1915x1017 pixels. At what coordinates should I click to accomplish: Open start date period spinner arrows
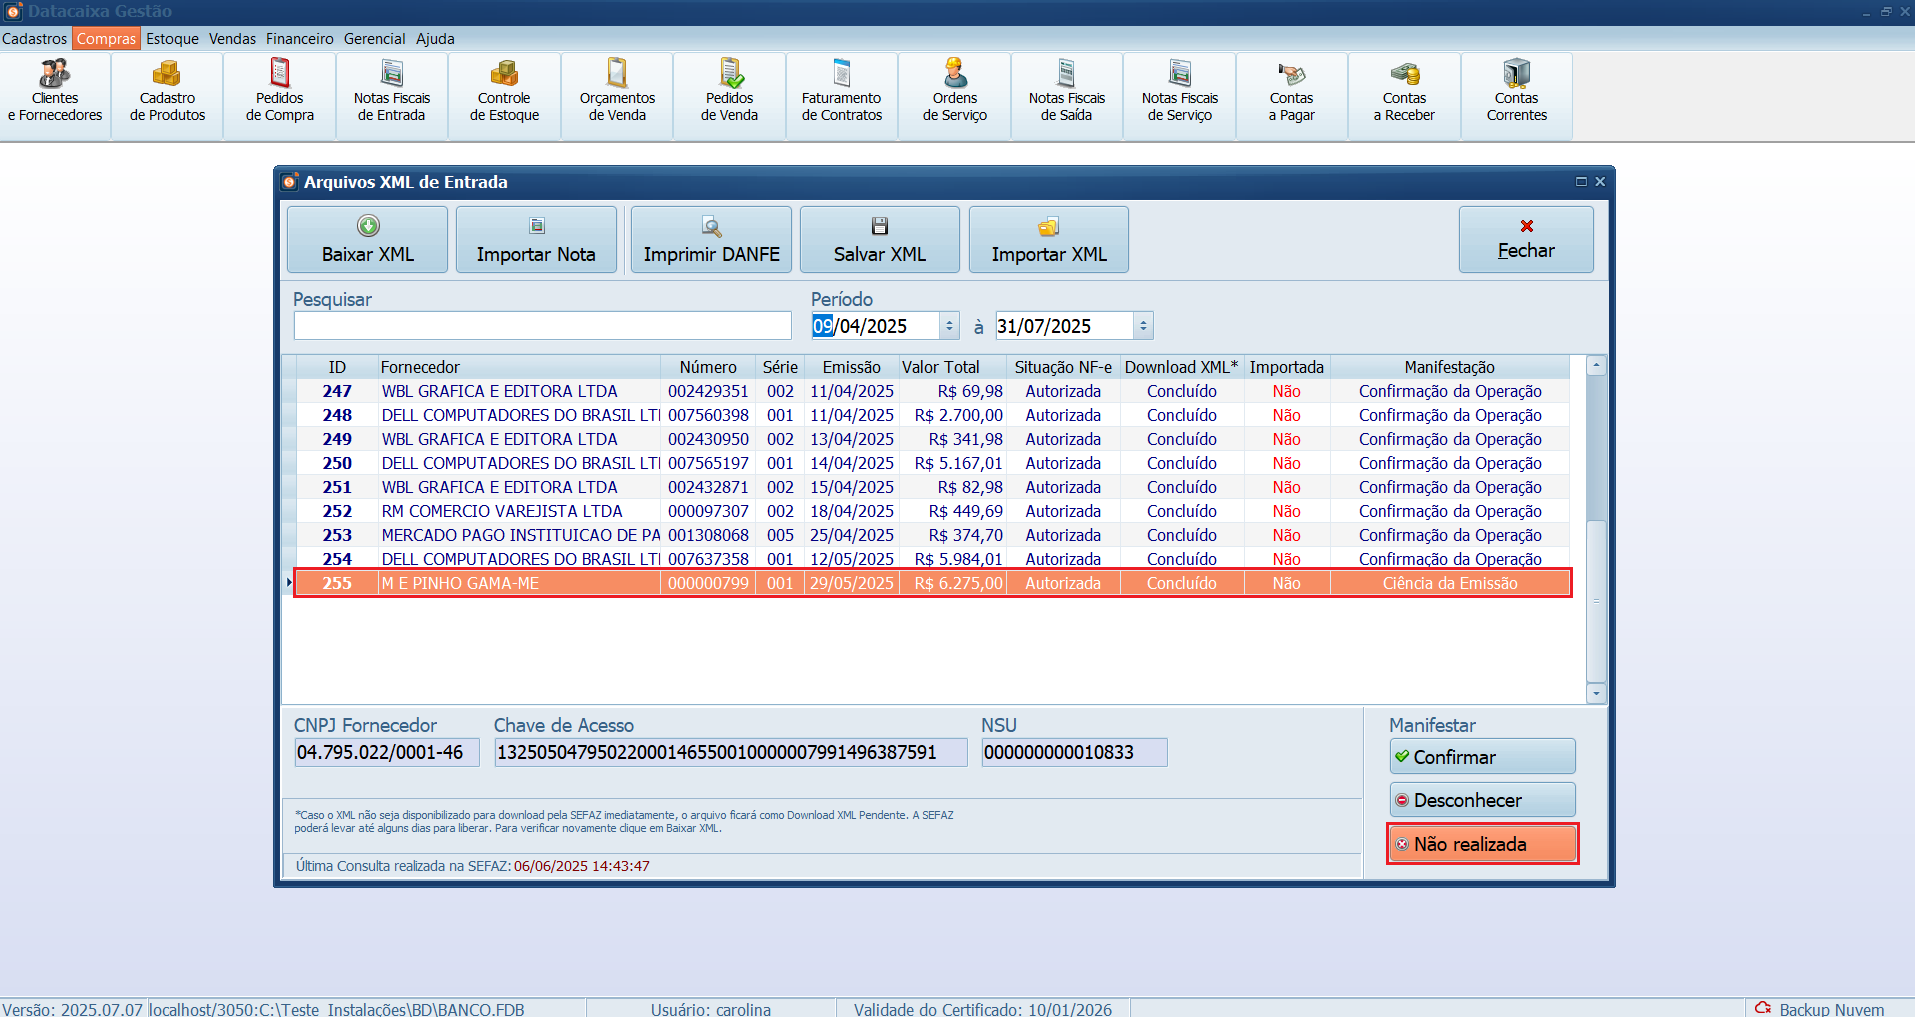(949, 326)
